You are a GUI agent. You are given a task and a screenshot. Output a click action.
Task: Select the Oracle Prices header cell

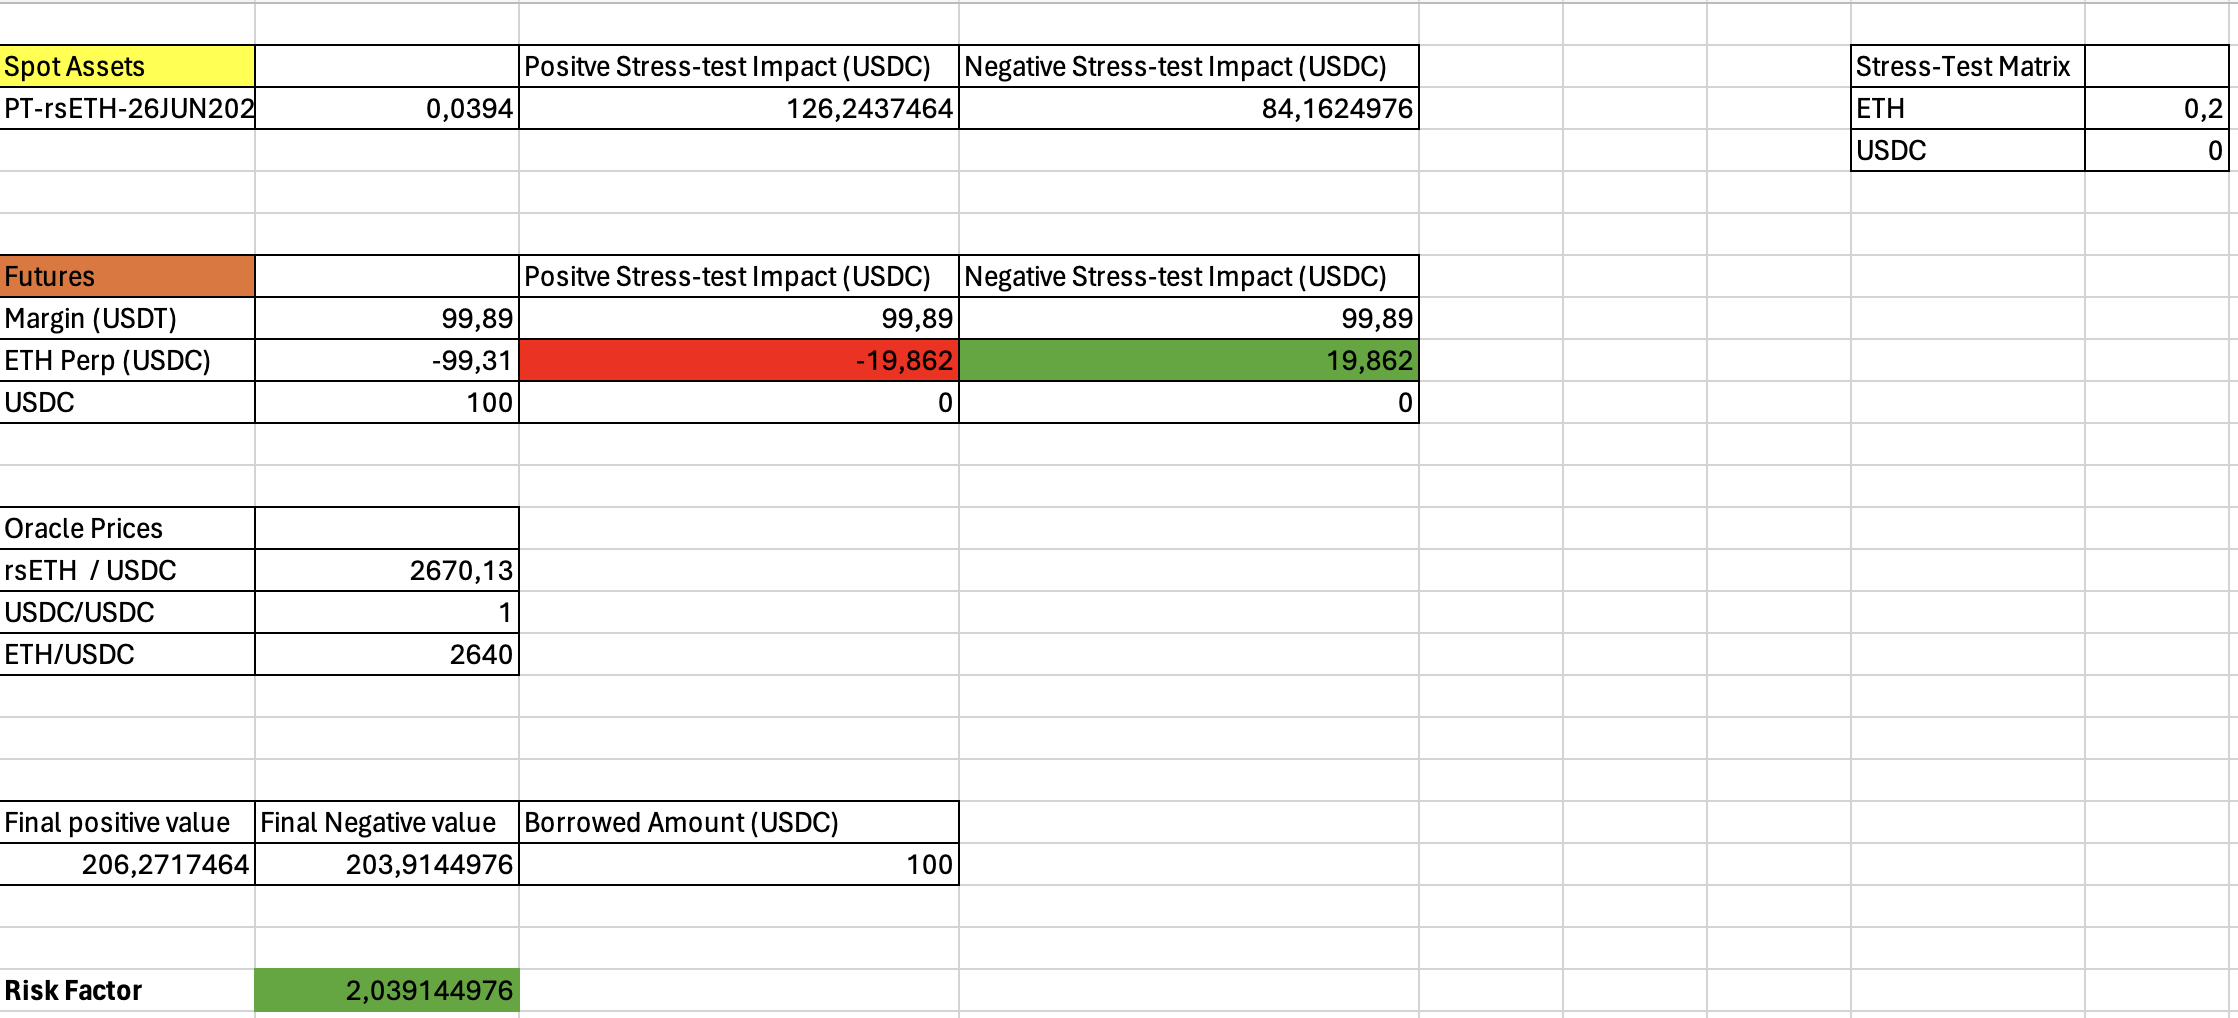click(x=127, y=528)
